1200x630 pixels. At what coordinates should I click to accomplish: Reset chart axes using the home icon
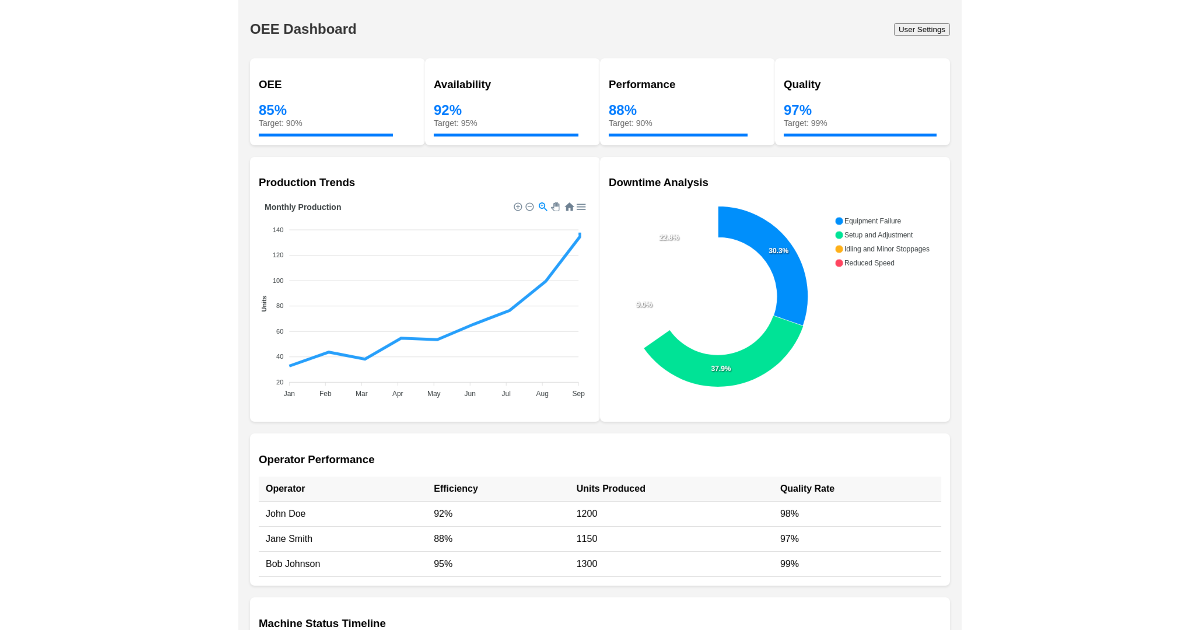pyautogui.click(x=569, y=206)
